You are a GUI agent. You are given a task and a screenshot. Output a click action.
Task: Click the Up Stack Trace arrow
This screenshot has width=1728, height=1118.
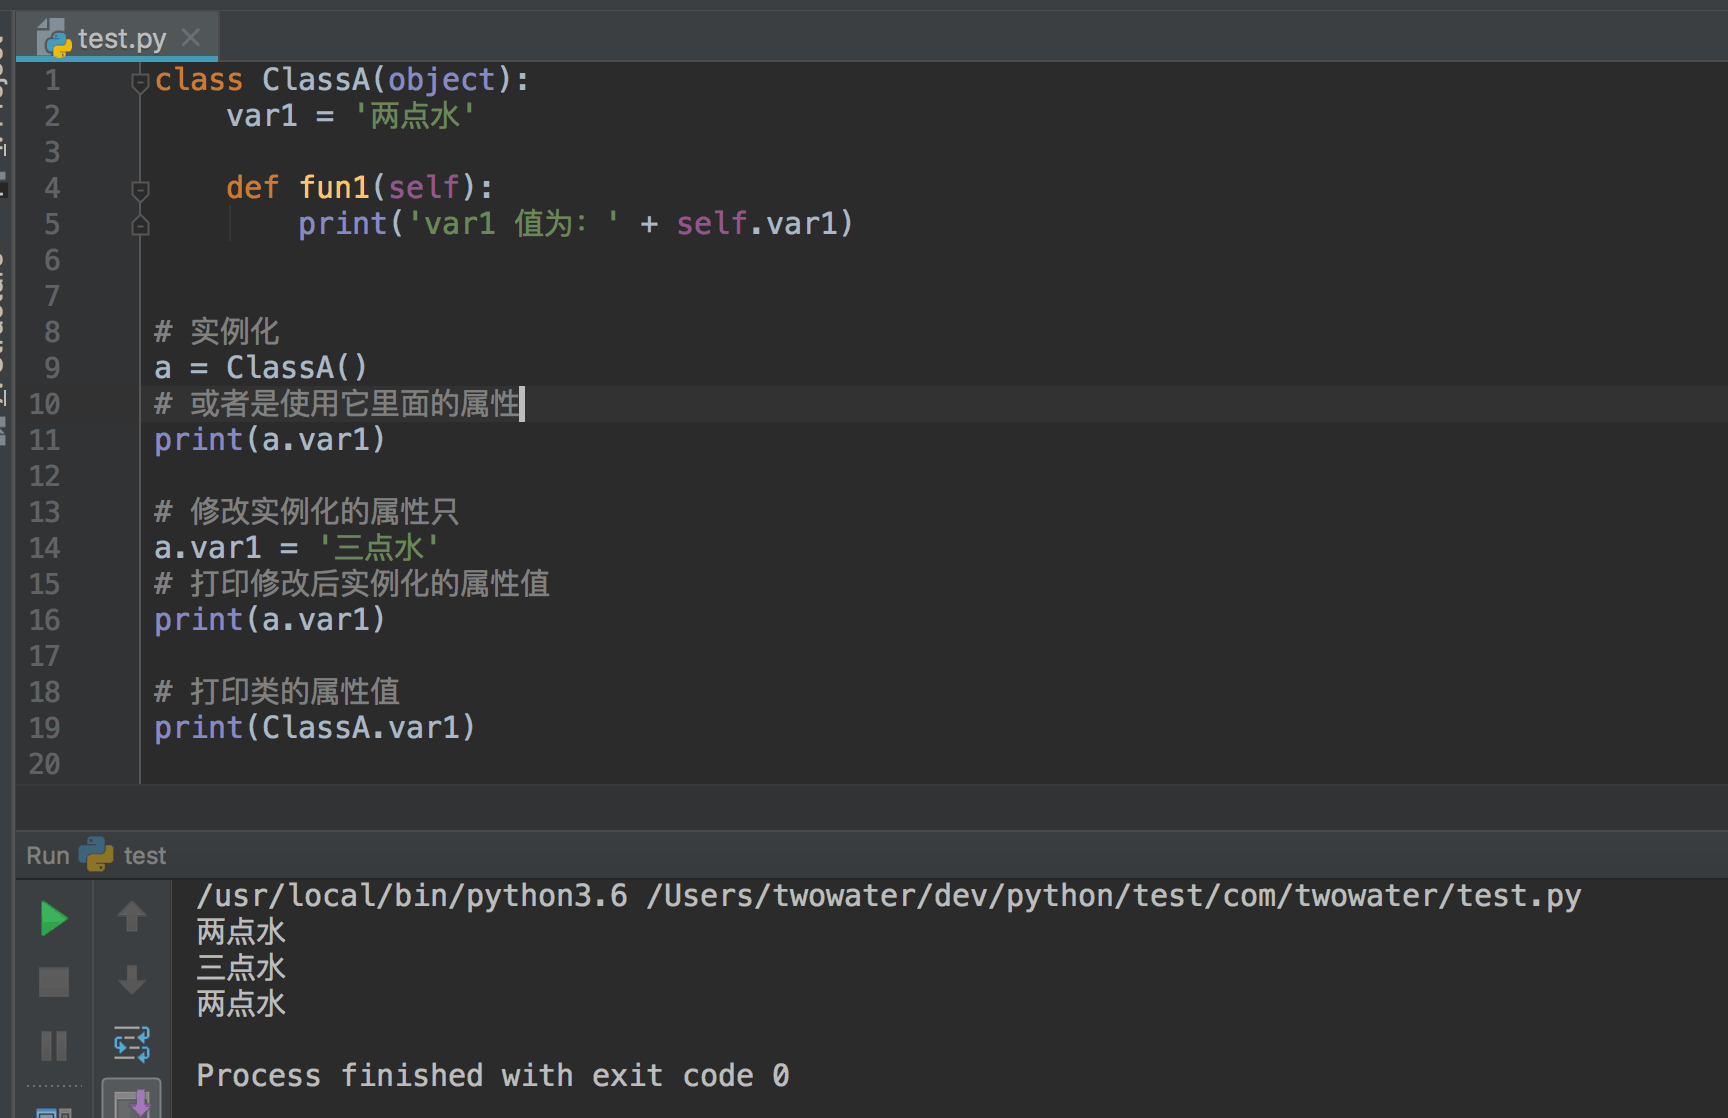132,916
